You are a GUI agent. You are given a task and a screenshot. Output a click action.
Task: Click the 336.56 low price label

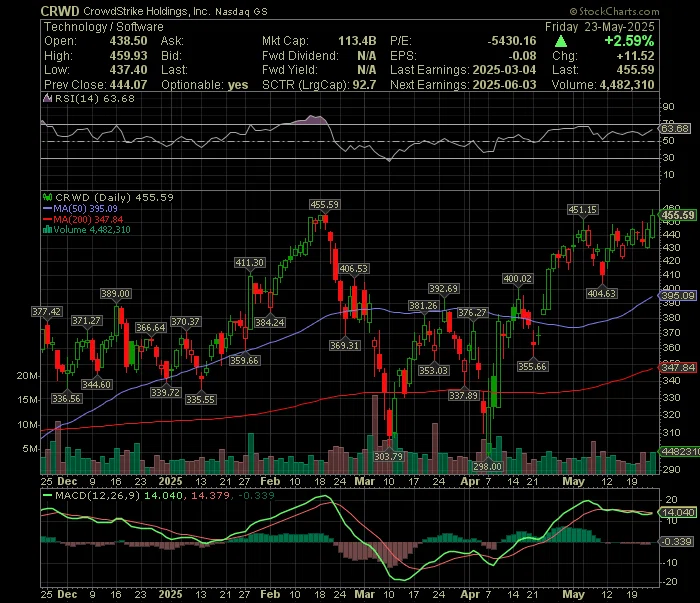(67, 398)
